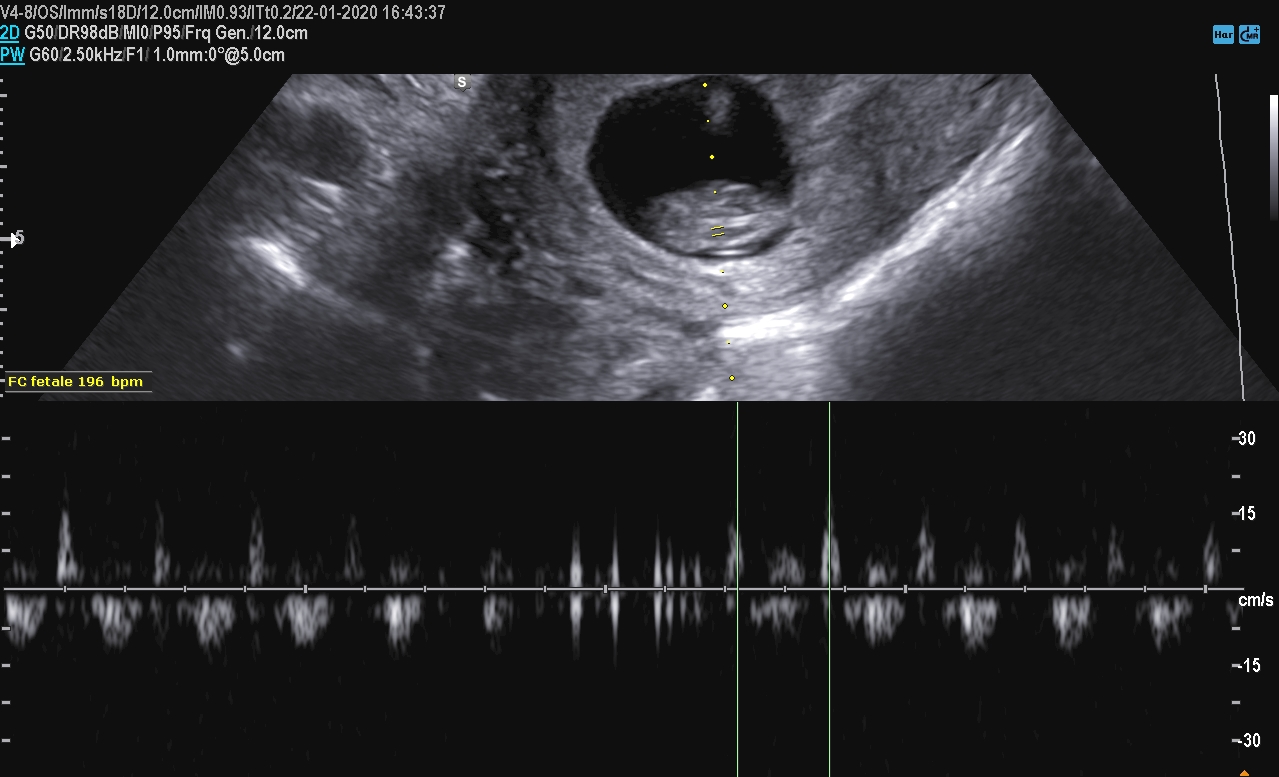The height and width of the screenshot is (777, 1279).
Task: Click the MR+ icon in top right
Action: (1249, 35)
